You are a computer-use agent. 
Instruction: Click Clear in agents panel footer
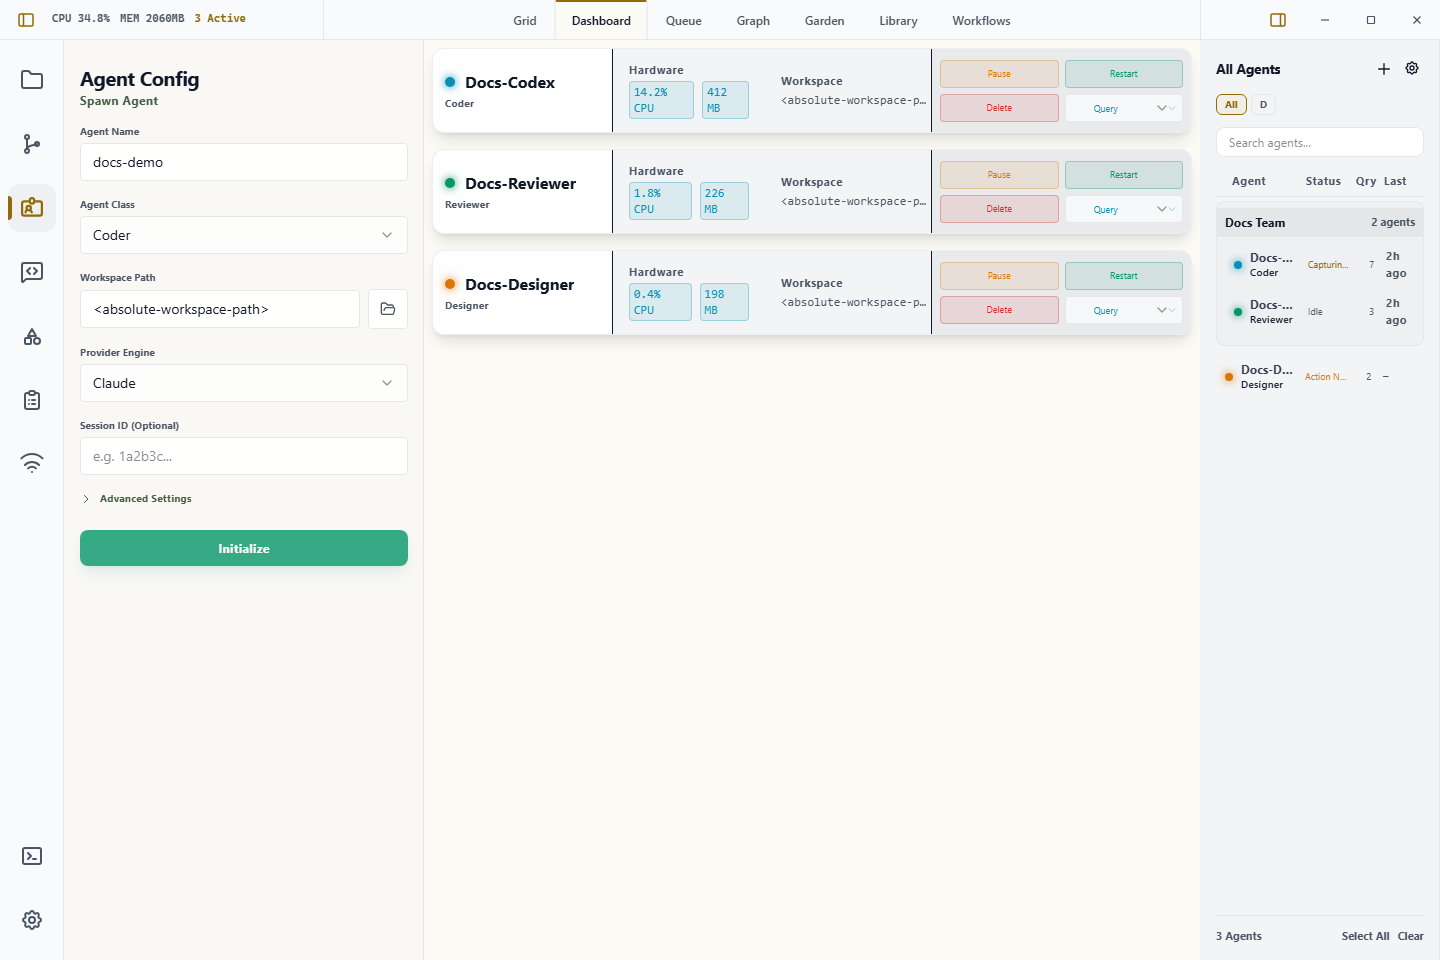point(1410,936)
